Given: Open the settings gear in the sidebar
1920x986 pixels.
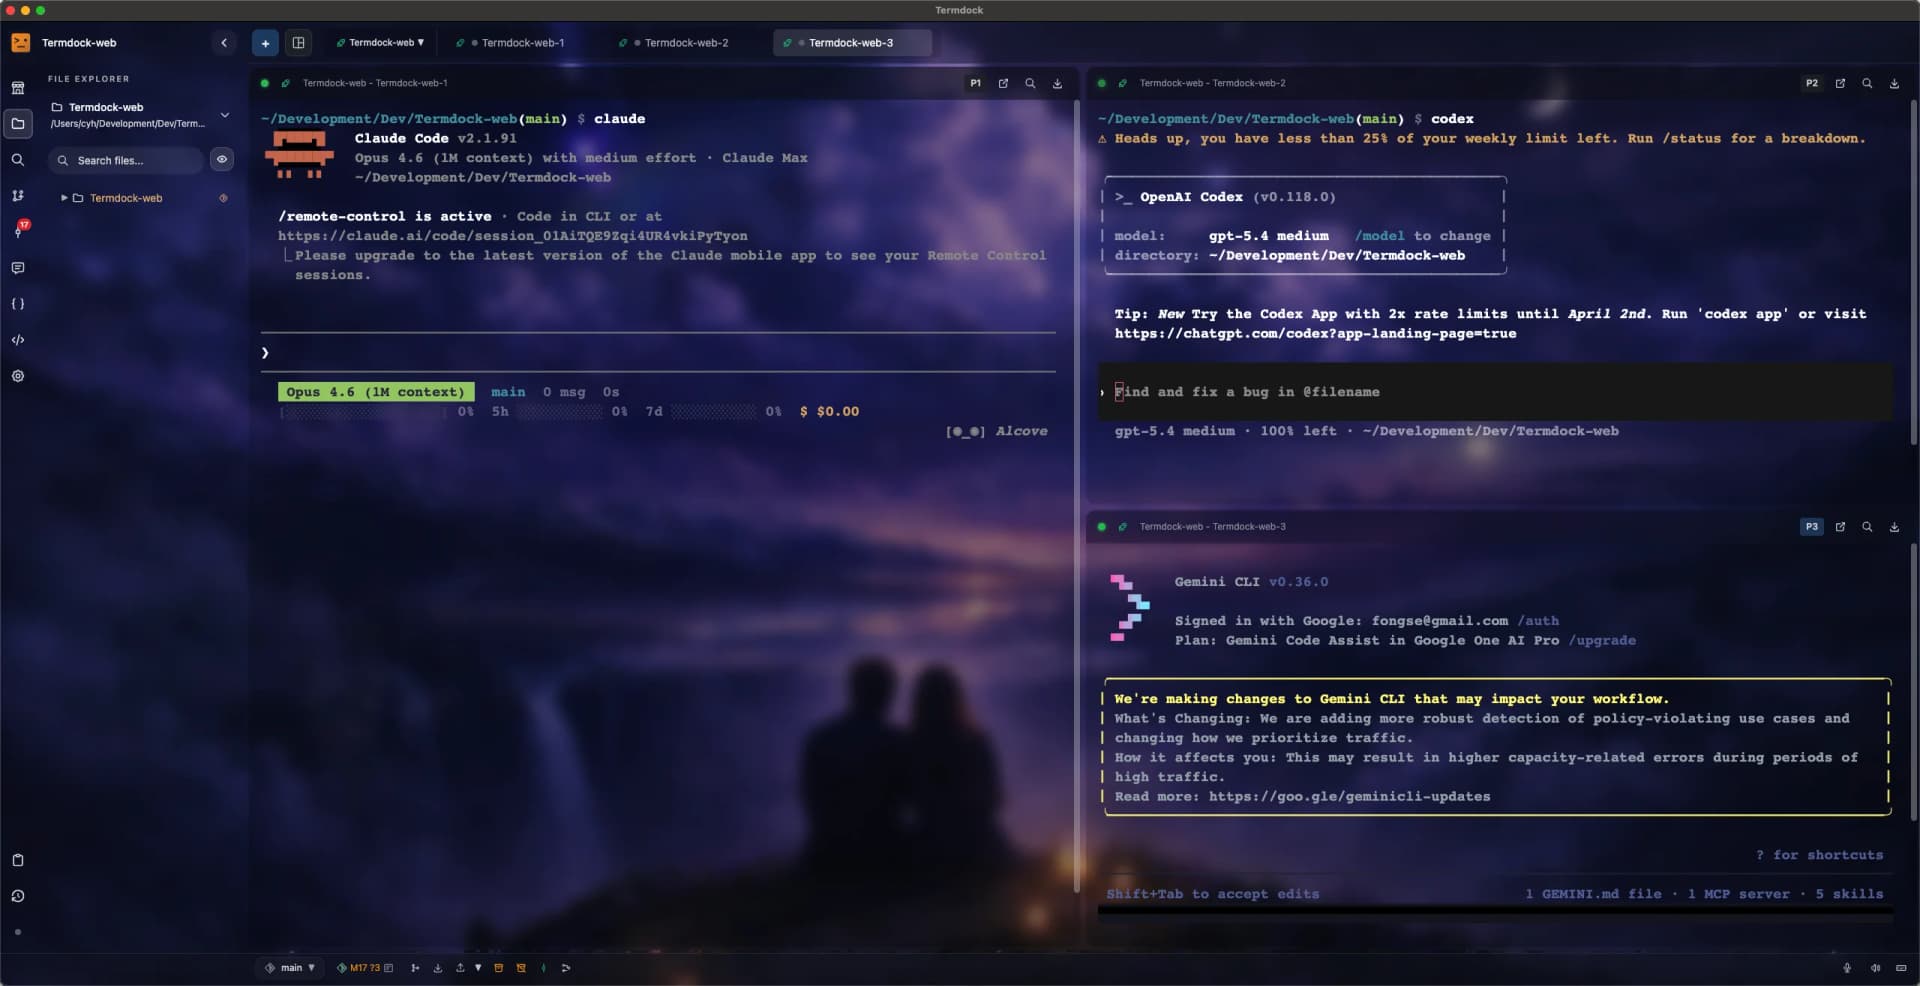Looking at the screenshot, I should 18,376.
